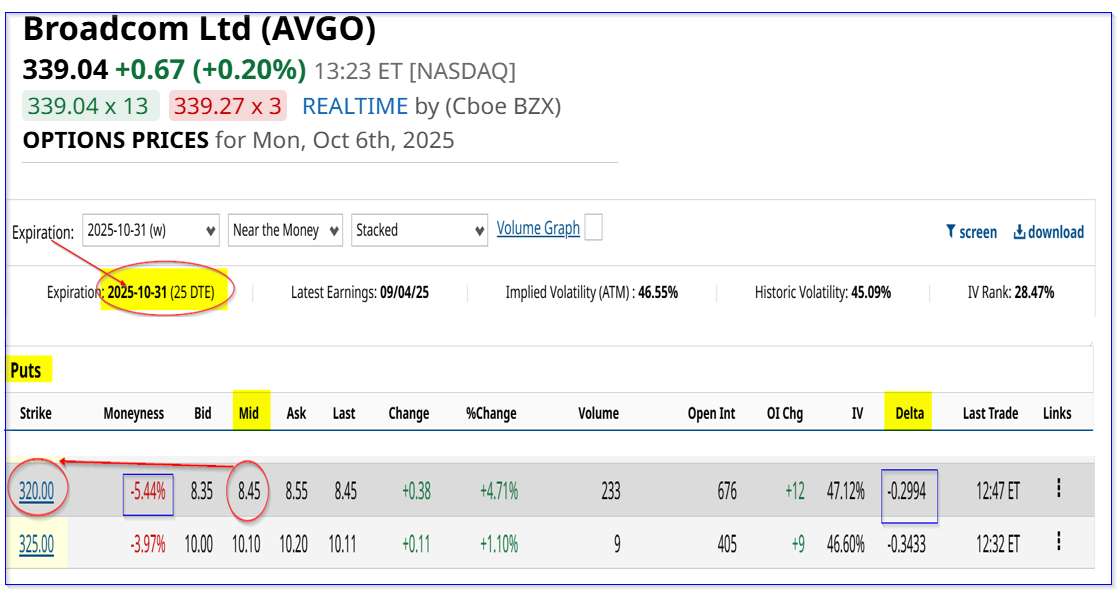
Task: Sort by the Mid column header
Action: click(x=246, y=413)
